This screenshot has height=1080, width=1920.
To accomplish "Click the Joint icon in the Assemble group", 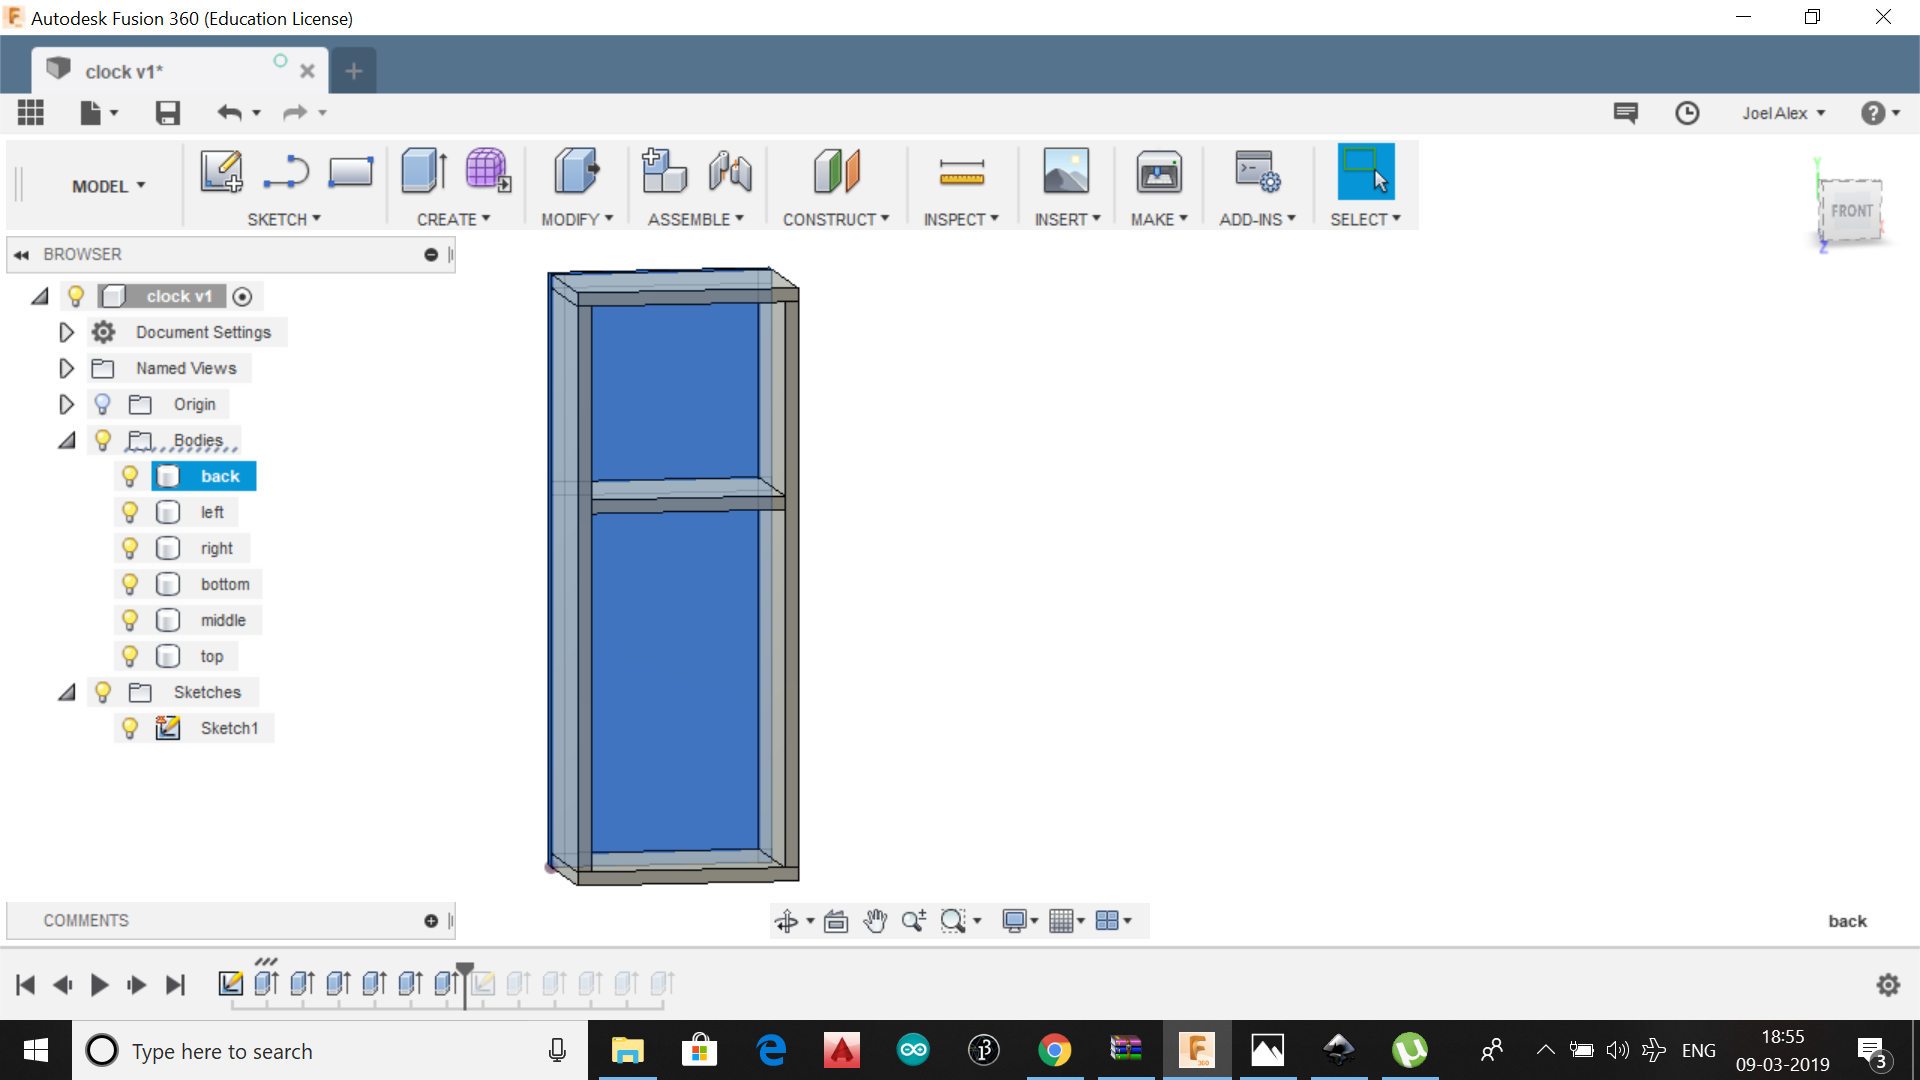I will [730, 171].
